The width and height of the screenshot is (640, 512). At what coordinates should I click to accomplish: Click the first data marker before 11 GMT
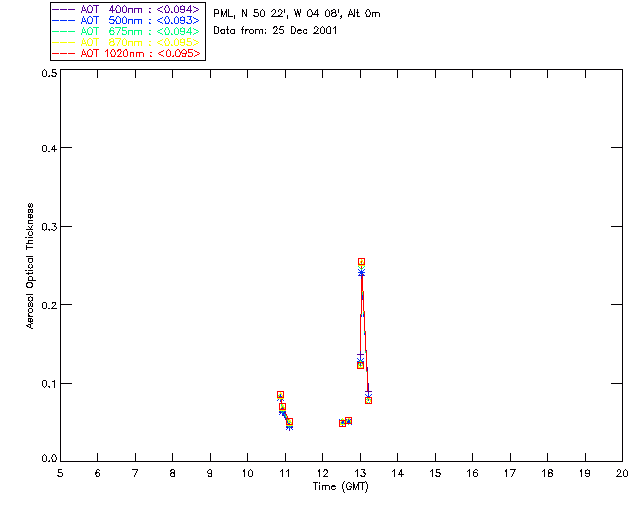(280, 395)
